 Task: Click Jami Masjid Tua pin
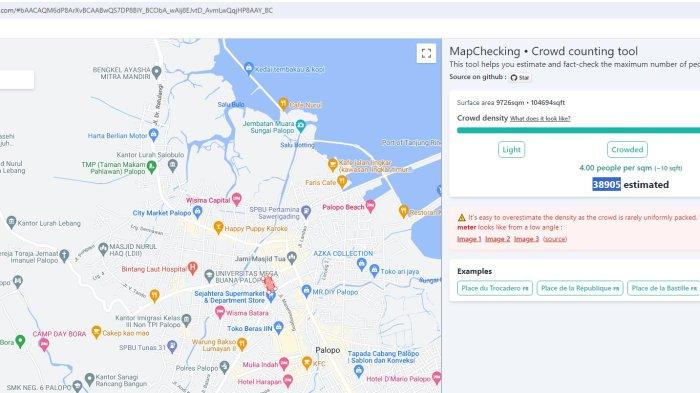click(292, 257)
